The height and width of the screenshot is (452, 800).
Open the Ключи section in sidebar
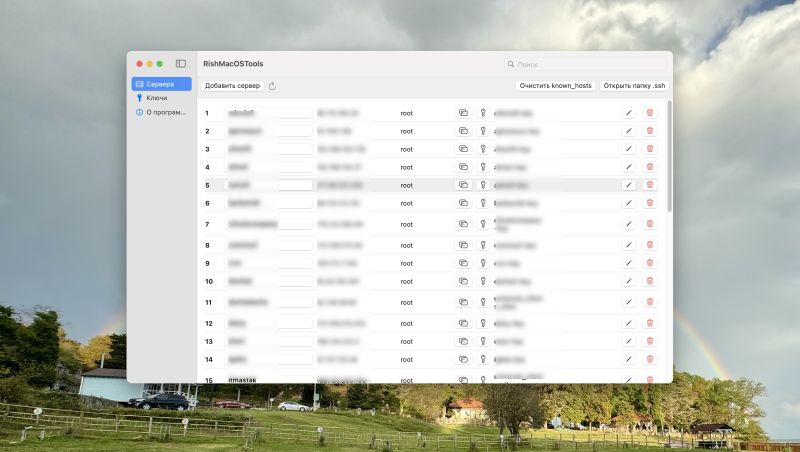click(156, 98)
